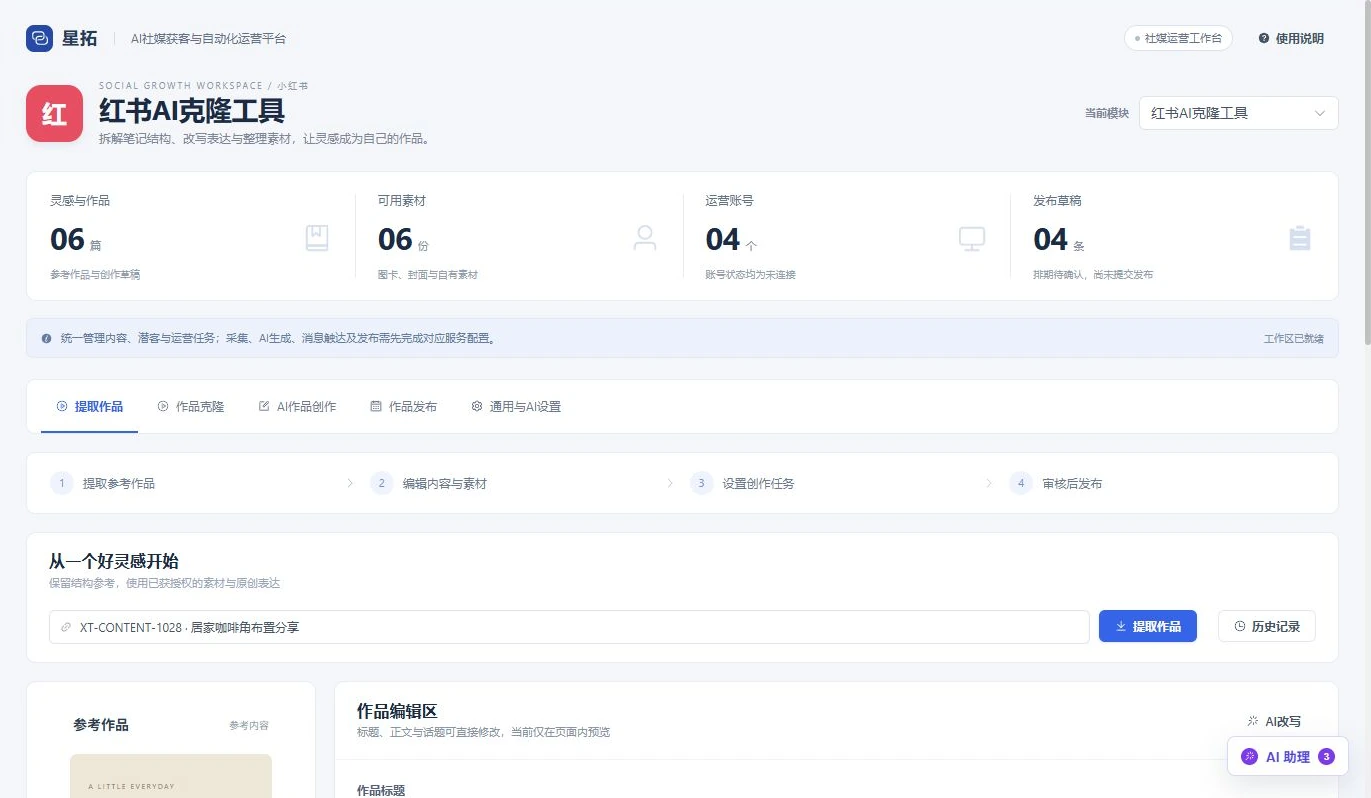1371x798 pixels.
Task: Click the 星拓 logo icon
Action: [x=39, y=38]
